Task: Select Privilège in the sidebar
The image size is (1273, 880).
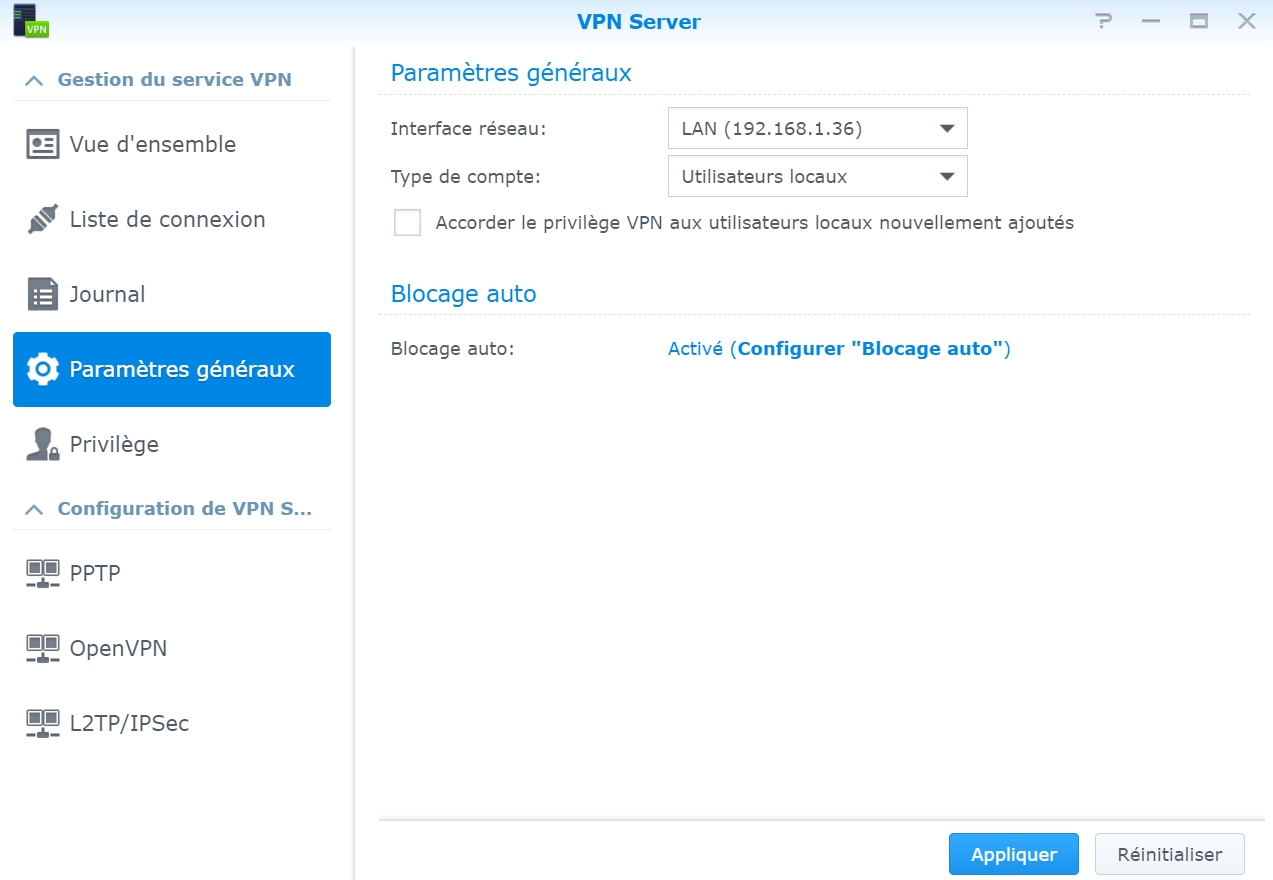Action: coord(172,444)
